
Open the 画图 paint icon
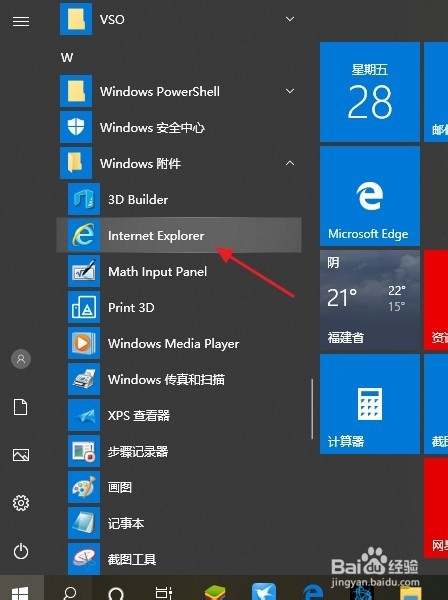coord(84,487)
